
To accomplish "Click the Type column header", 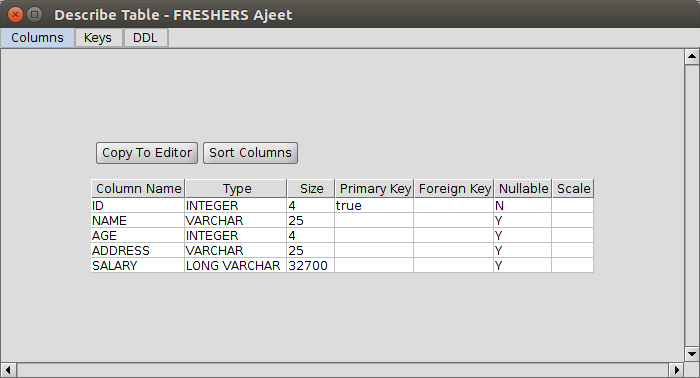I will [x=236, y=189].
